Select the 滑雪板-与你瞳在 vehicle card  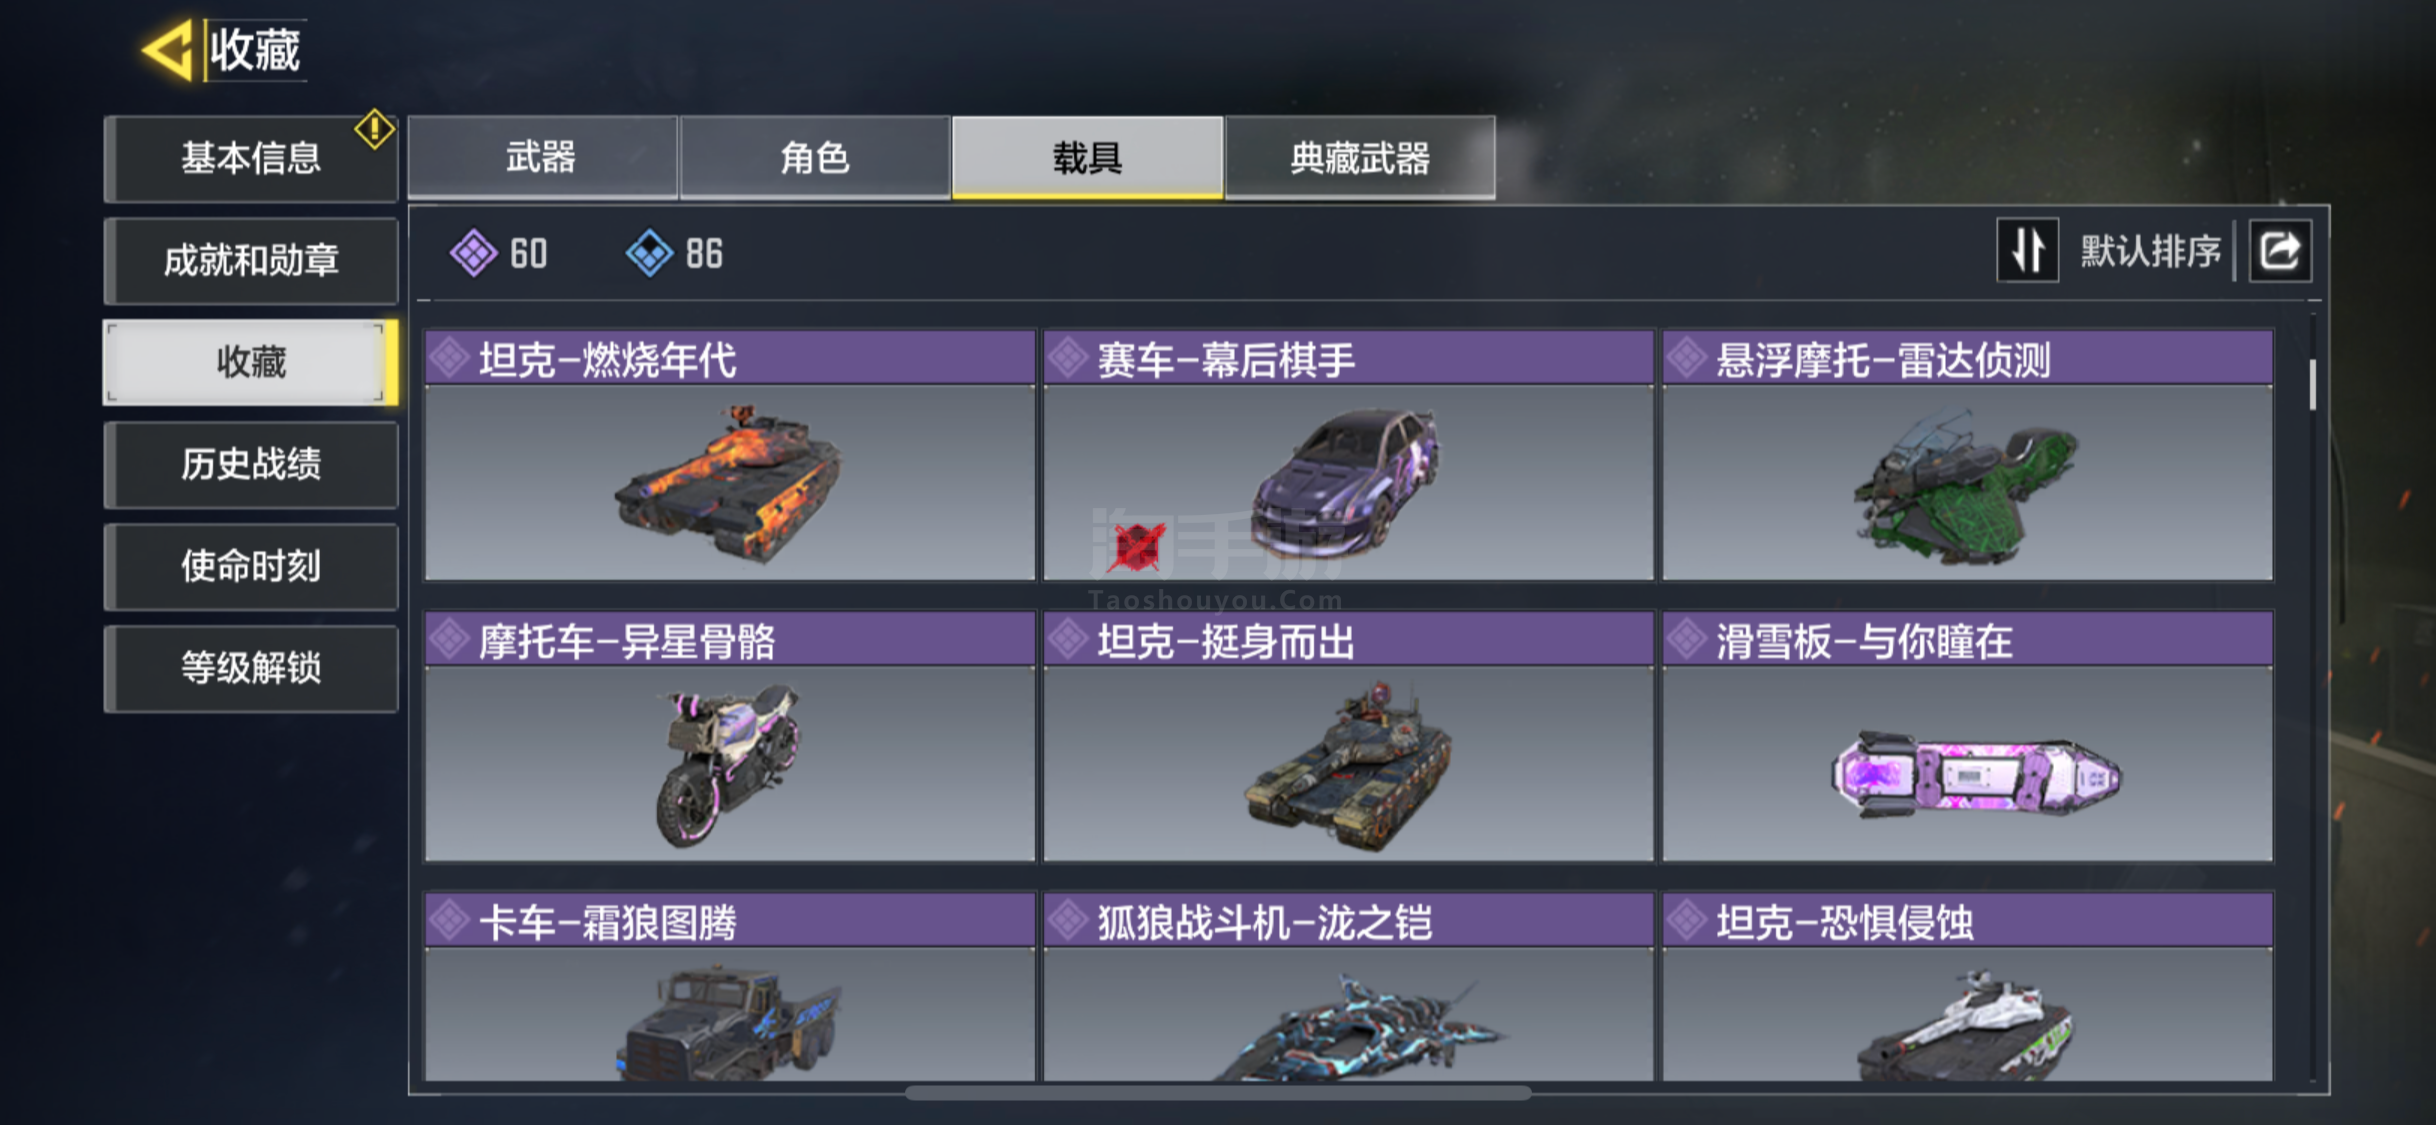(1967, 736)
